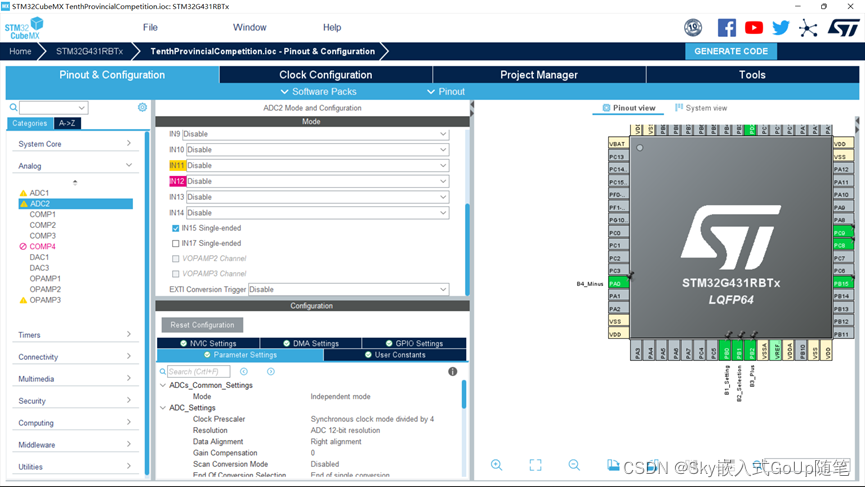Open the Twitter bird icon

[781, 28]
